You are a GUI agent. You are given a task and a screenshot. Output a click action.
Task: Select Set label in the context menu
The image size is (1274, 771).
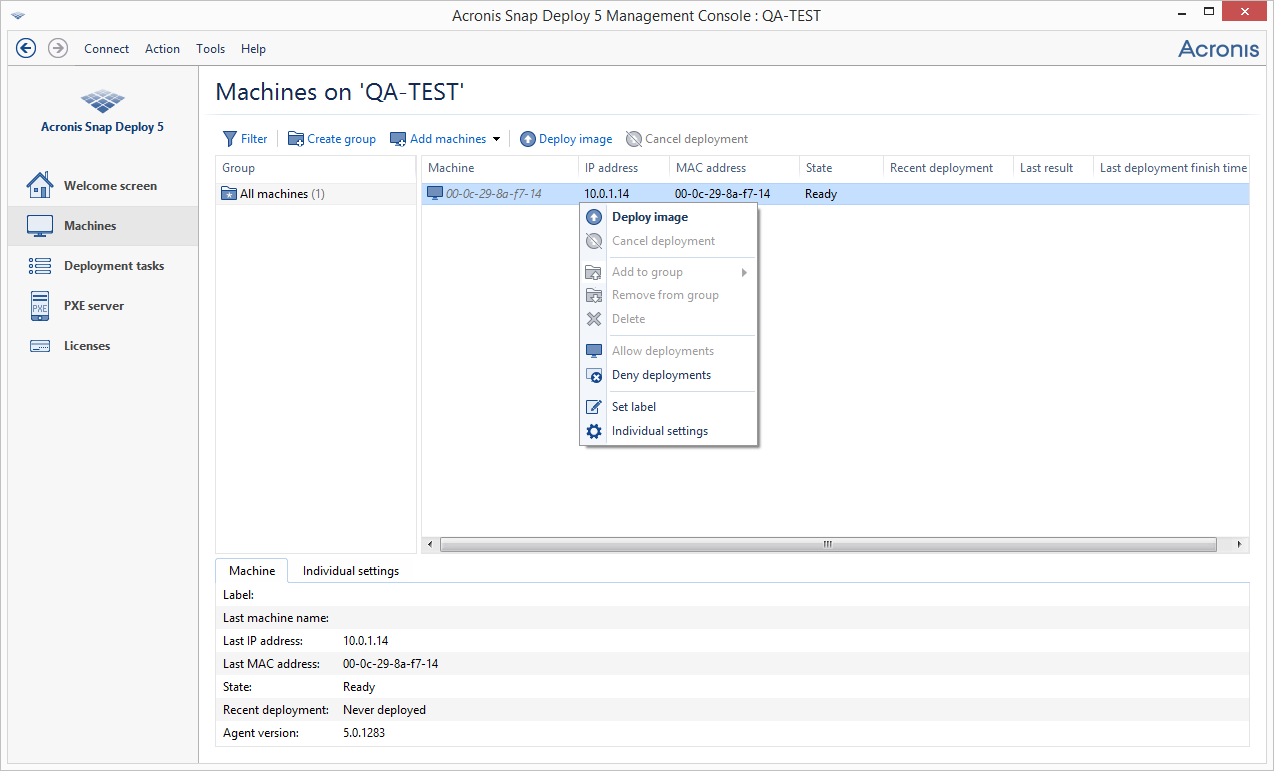[634, 407]
